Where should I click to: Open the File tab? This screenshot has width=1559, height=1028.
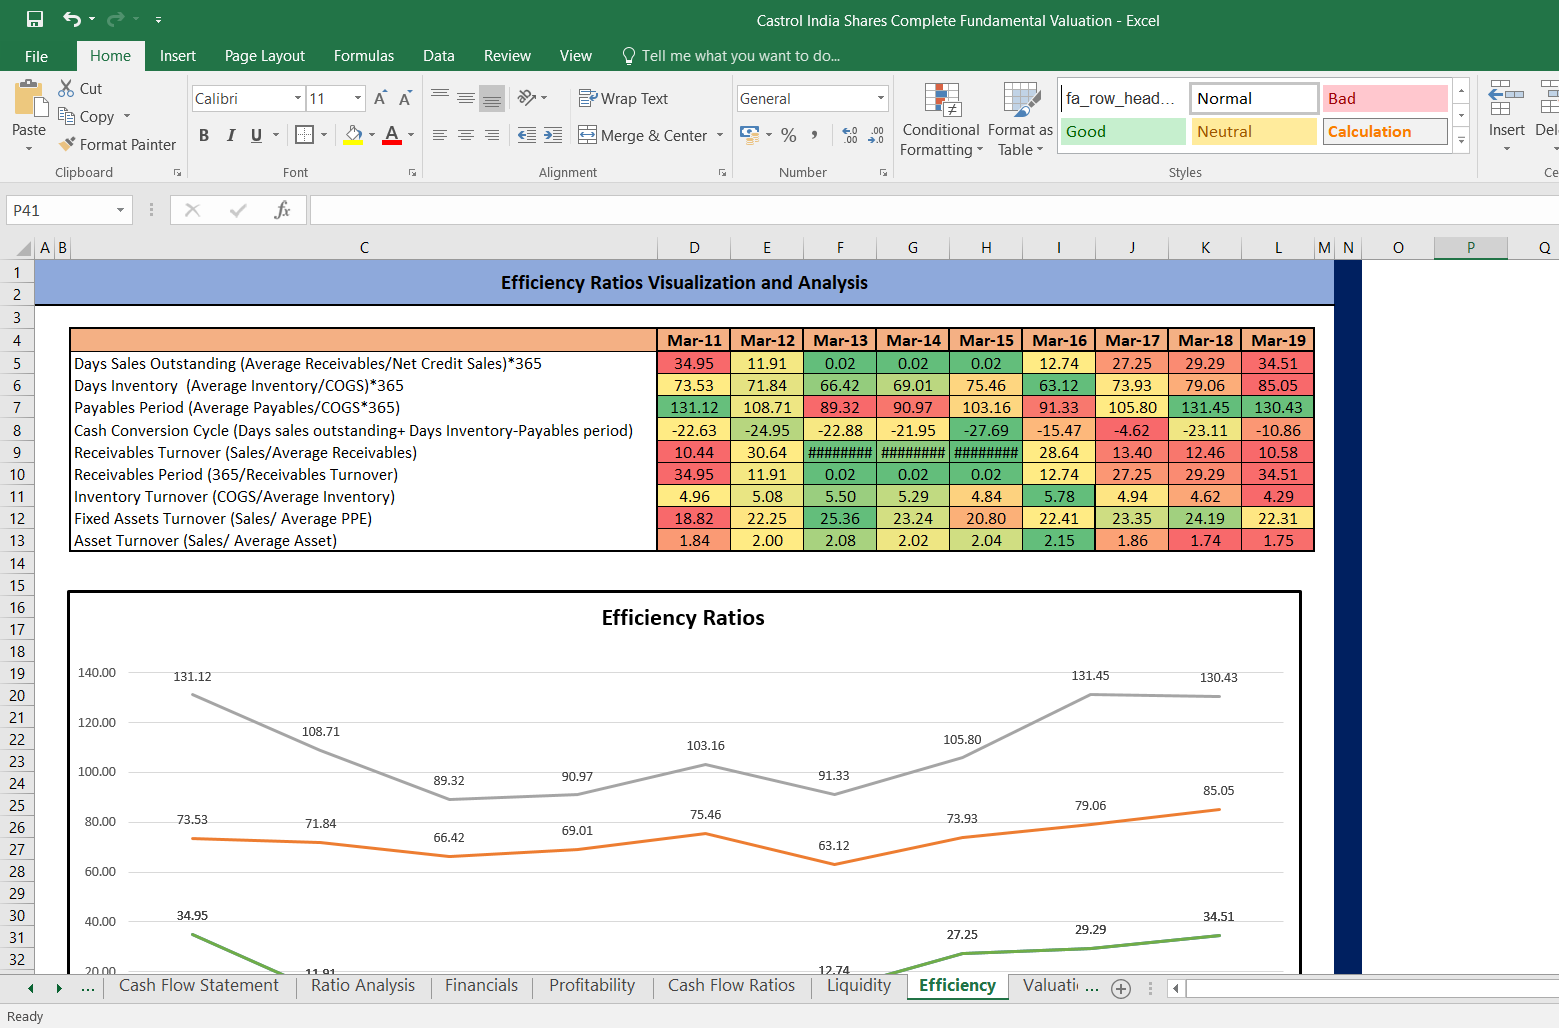[x=36, y=56]
